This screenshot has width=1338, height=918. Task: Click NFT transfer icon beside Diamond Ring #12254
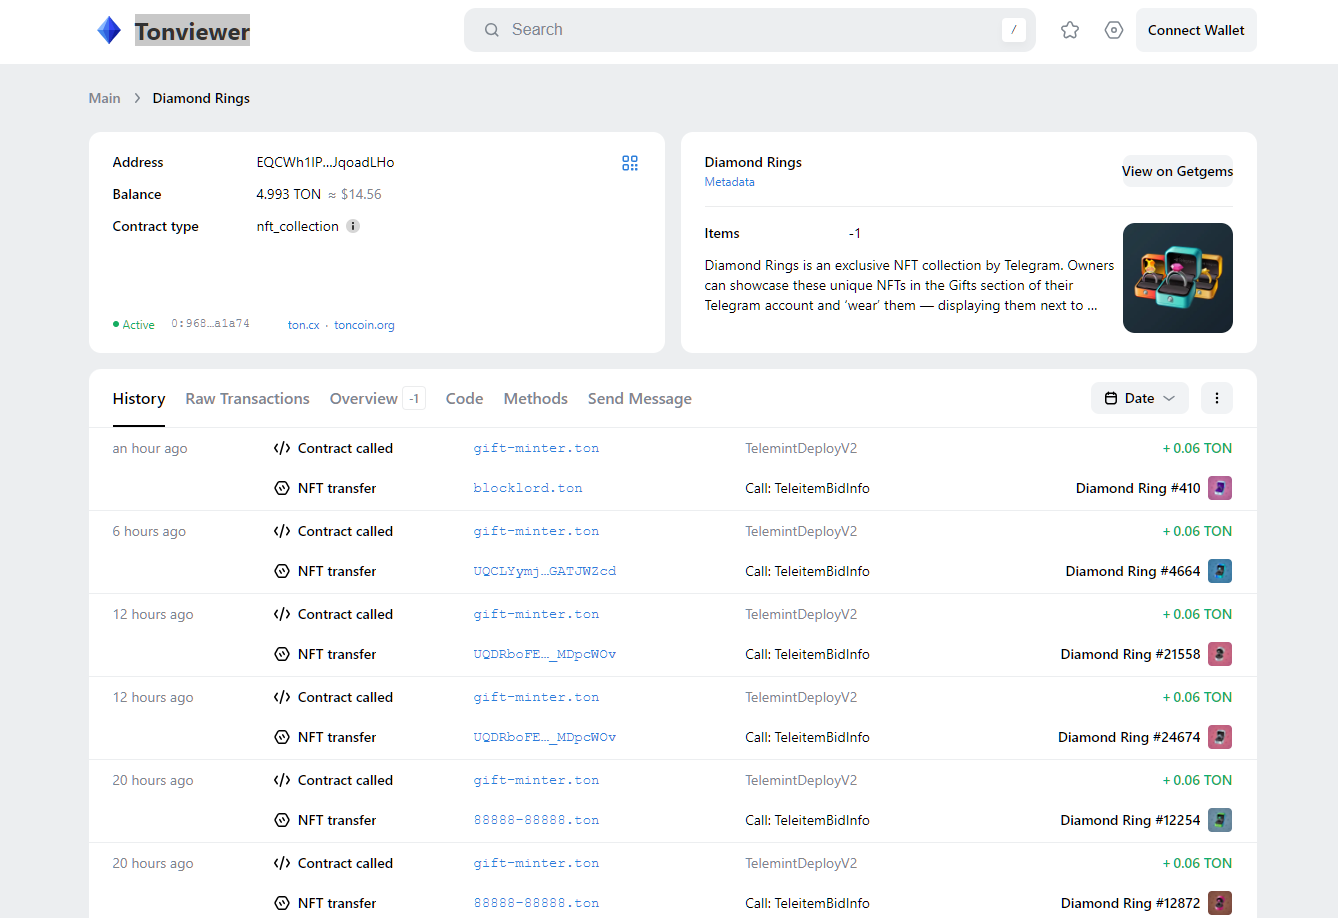(282, 820)
